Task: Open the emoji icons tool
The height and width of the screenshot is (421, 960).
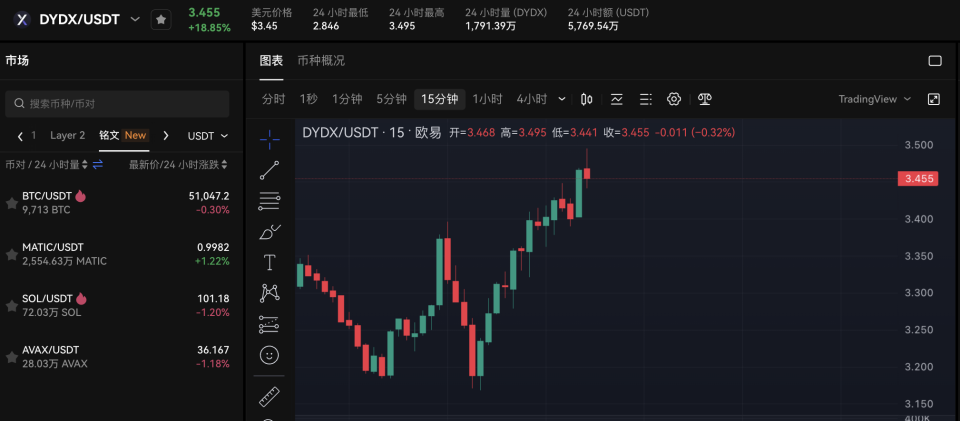Action: pyautogui.click(x=269, y=355)
